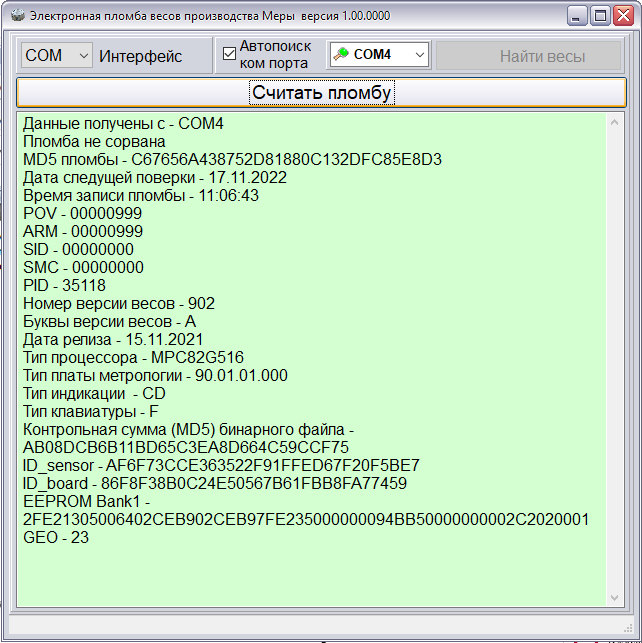Click the application icon in title bar
This screenshot has width=642, height=643.
pos(18,16)
